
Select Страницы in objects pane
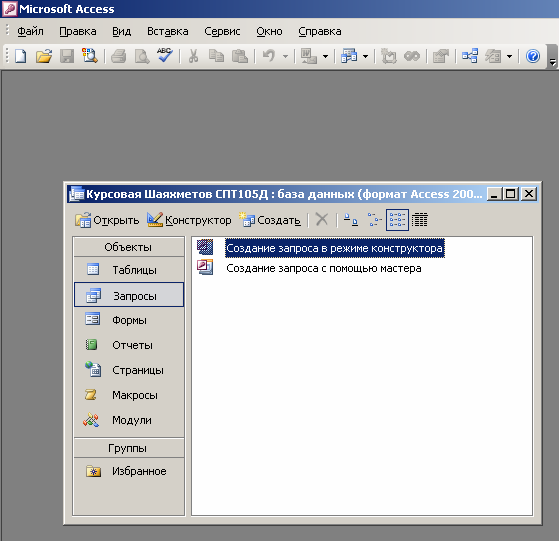pyautogui.click(x=129, y=370)
